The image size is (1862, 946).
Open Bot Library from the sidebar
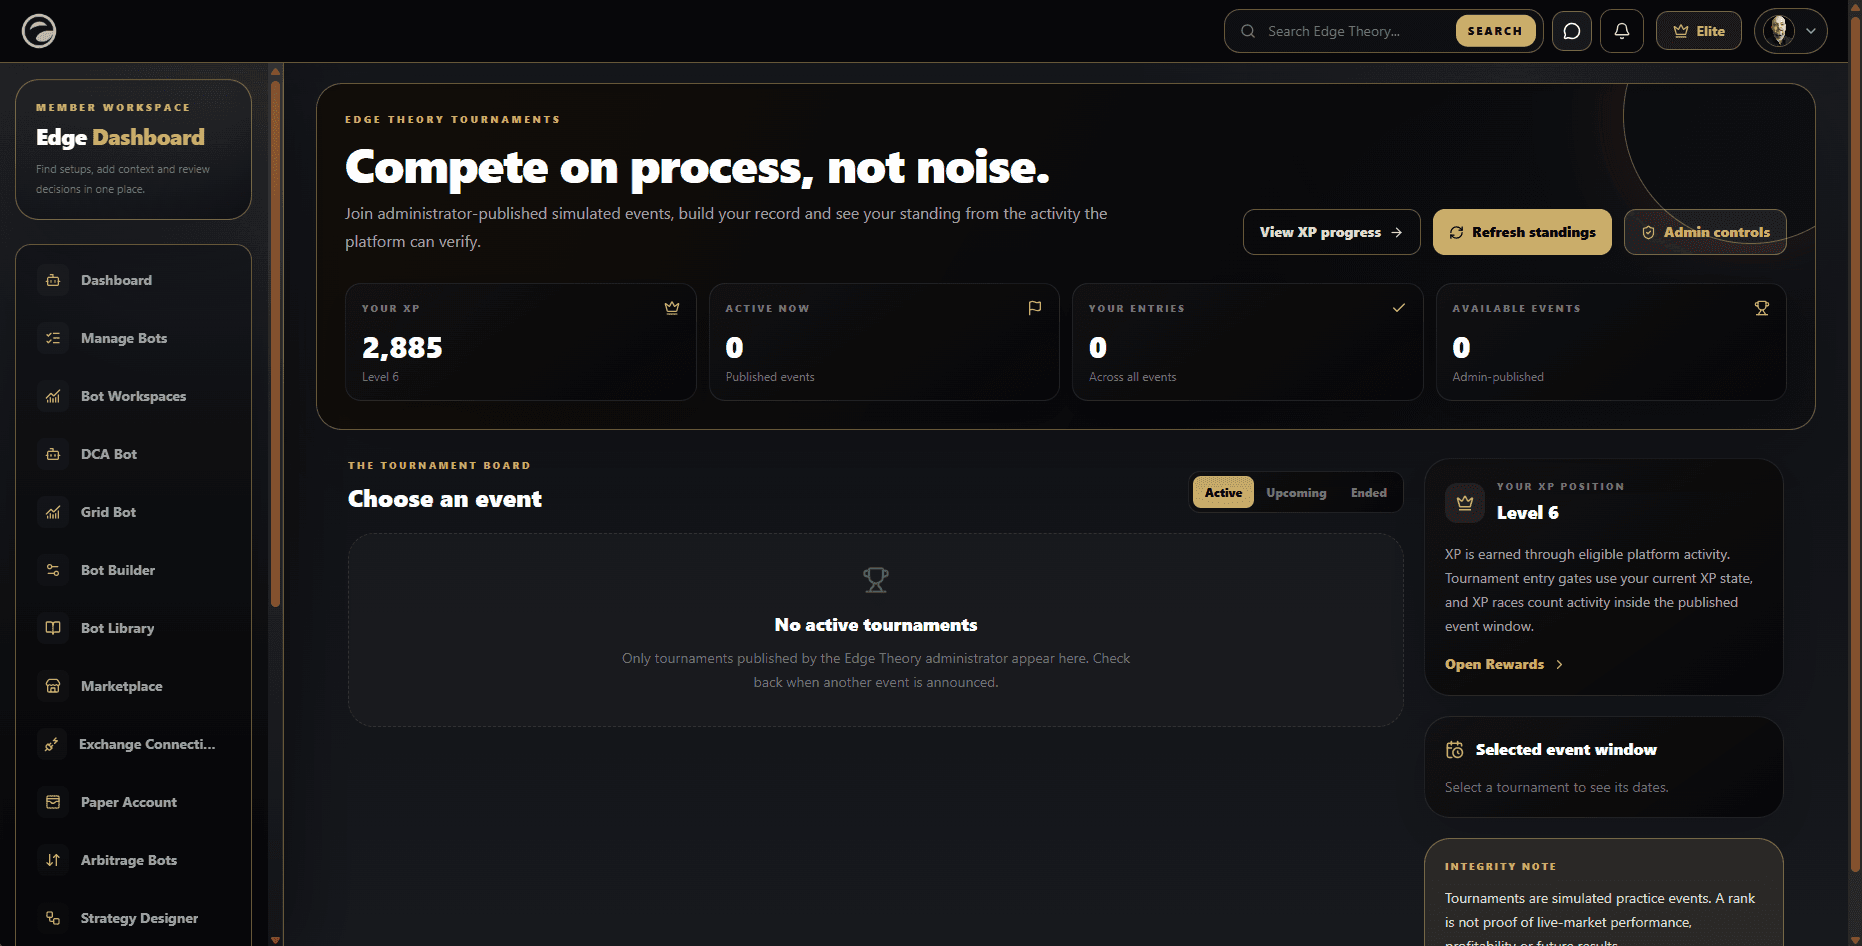click(x=133, y=628)
